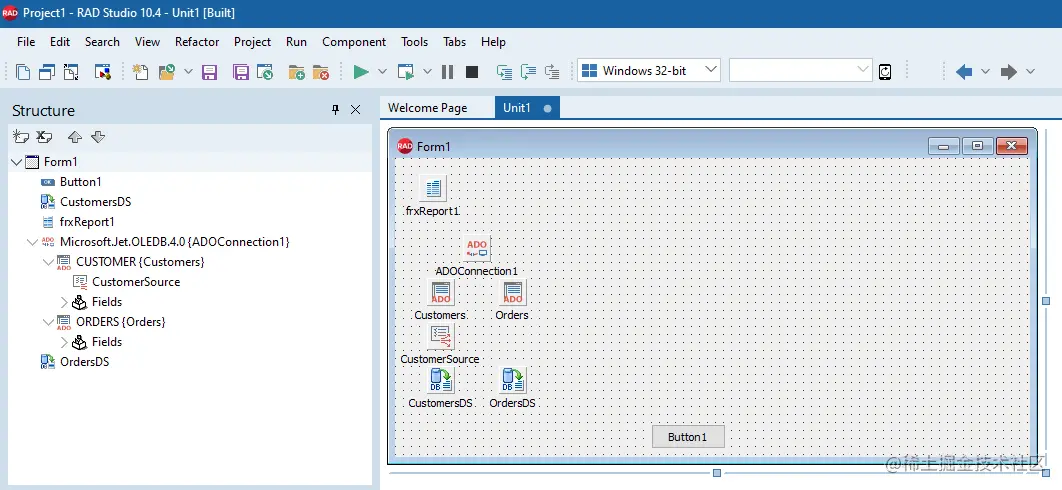Viewport: 1062px width, 490px height.
Task: Click Add File to Project folder icon
Action: pyautogui.click(x=297, y=72)
